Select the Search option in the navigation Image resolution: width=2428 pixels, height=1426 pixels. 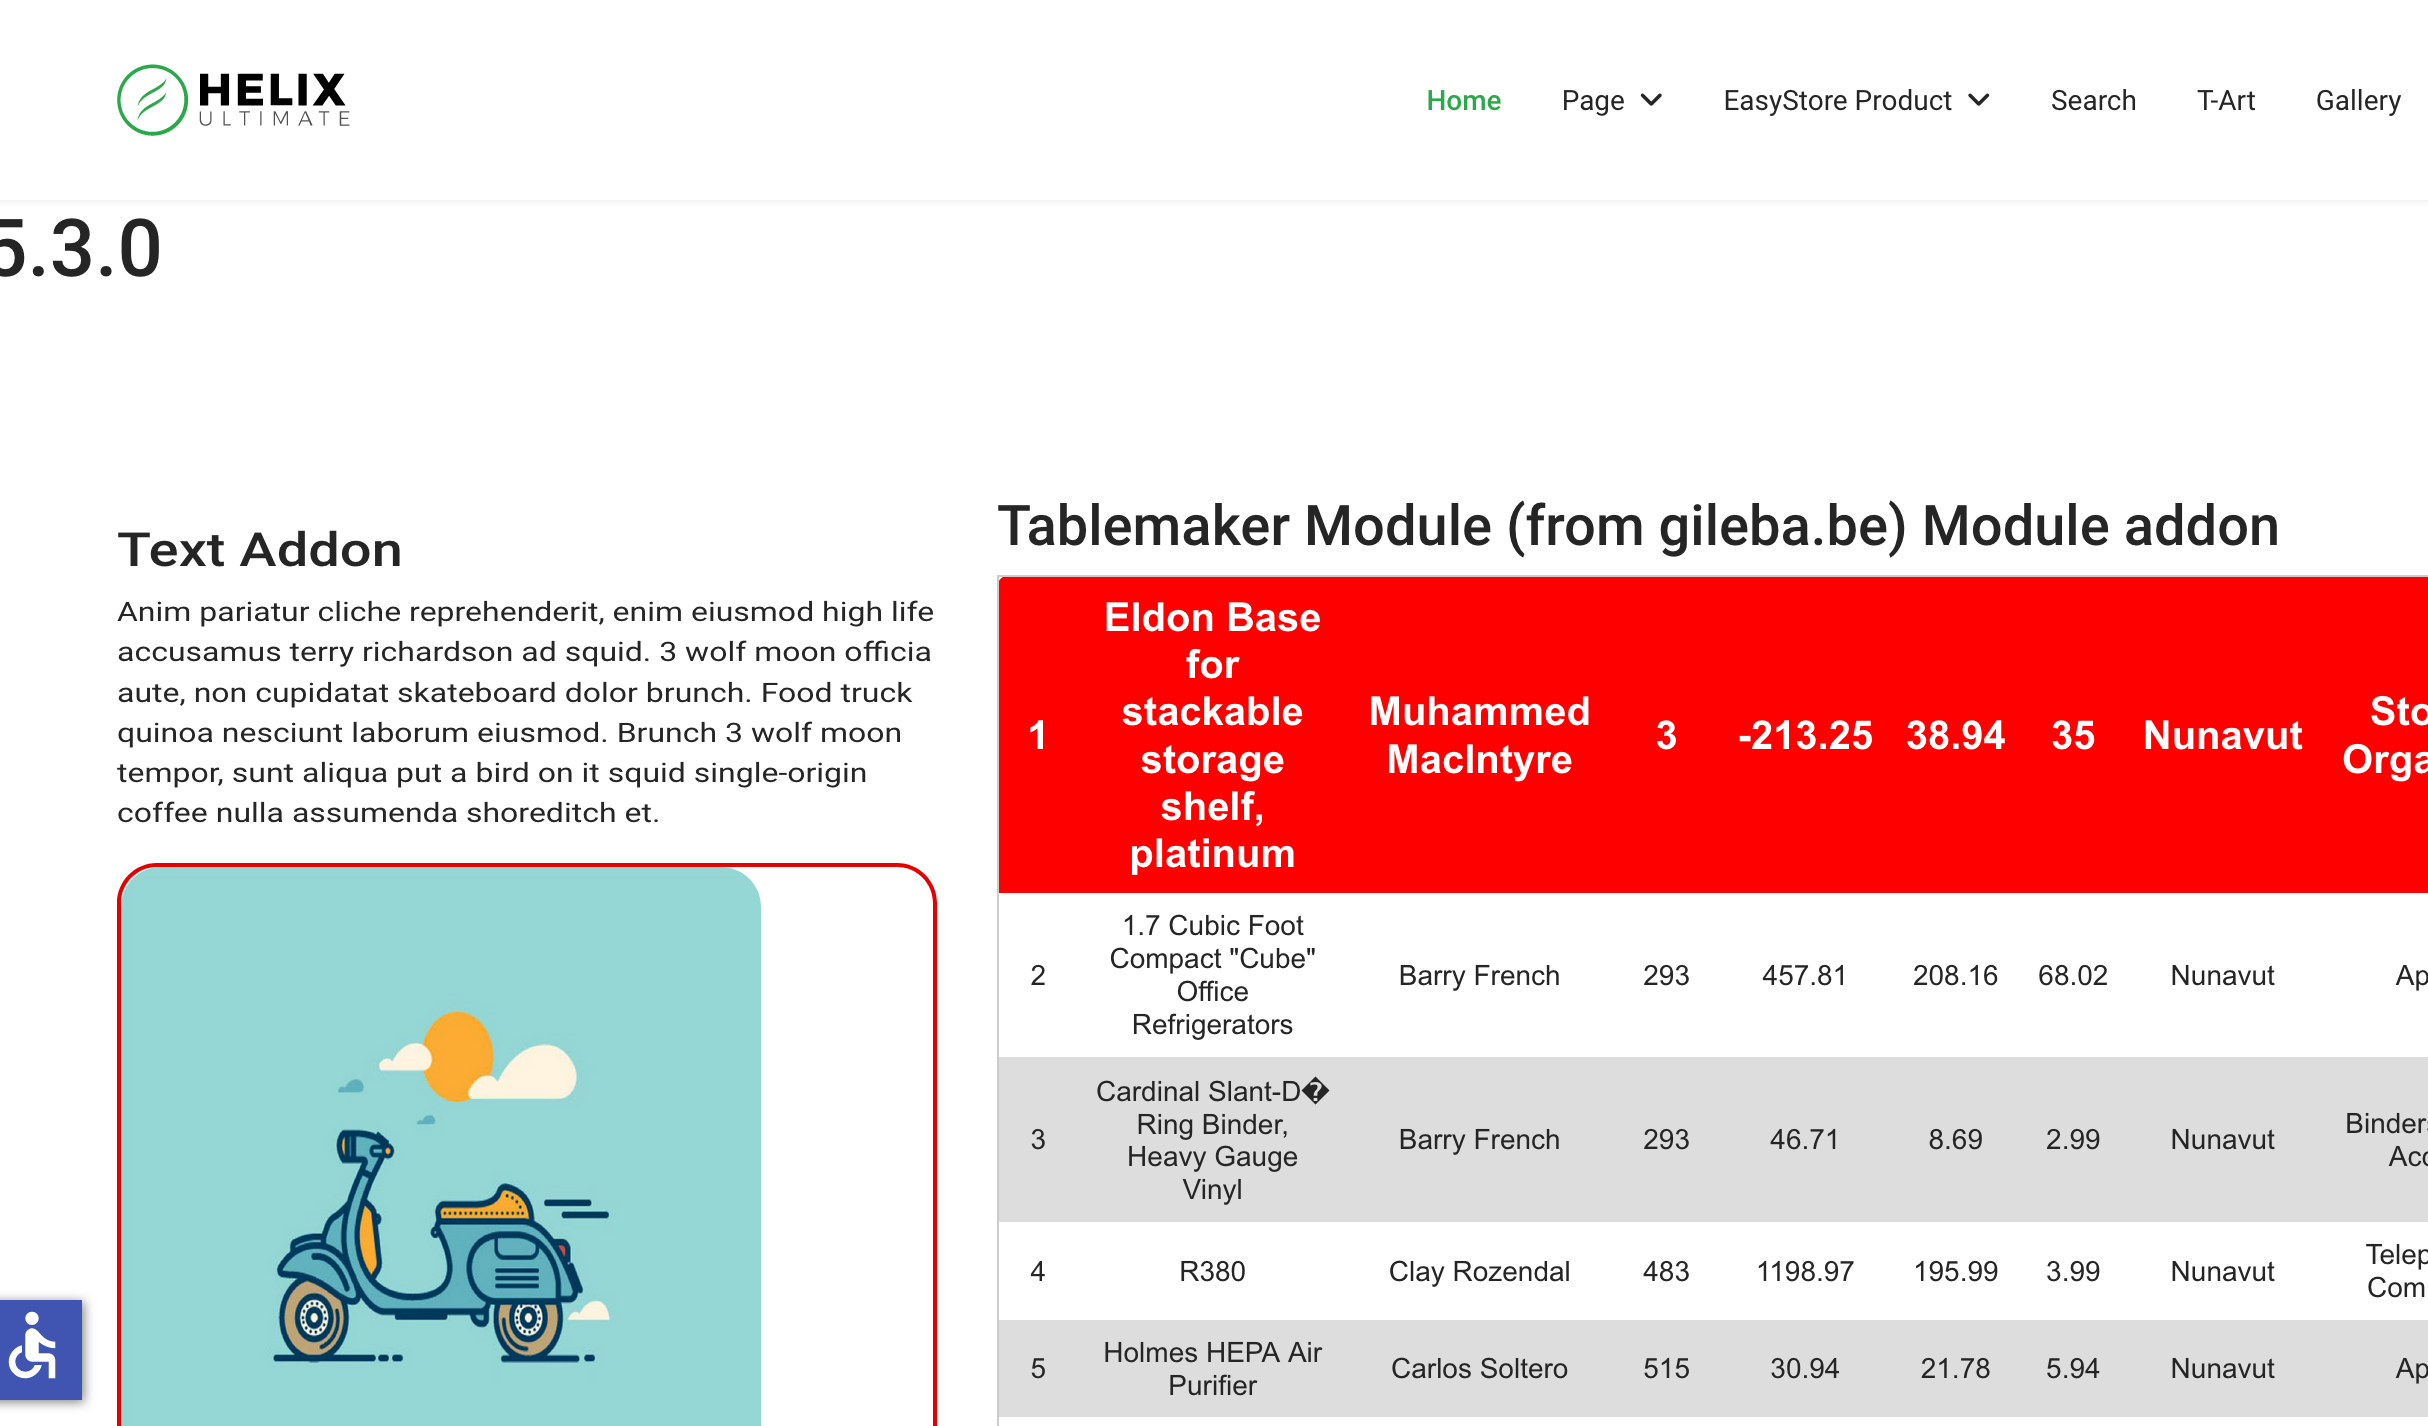[x=2093, y=100]
